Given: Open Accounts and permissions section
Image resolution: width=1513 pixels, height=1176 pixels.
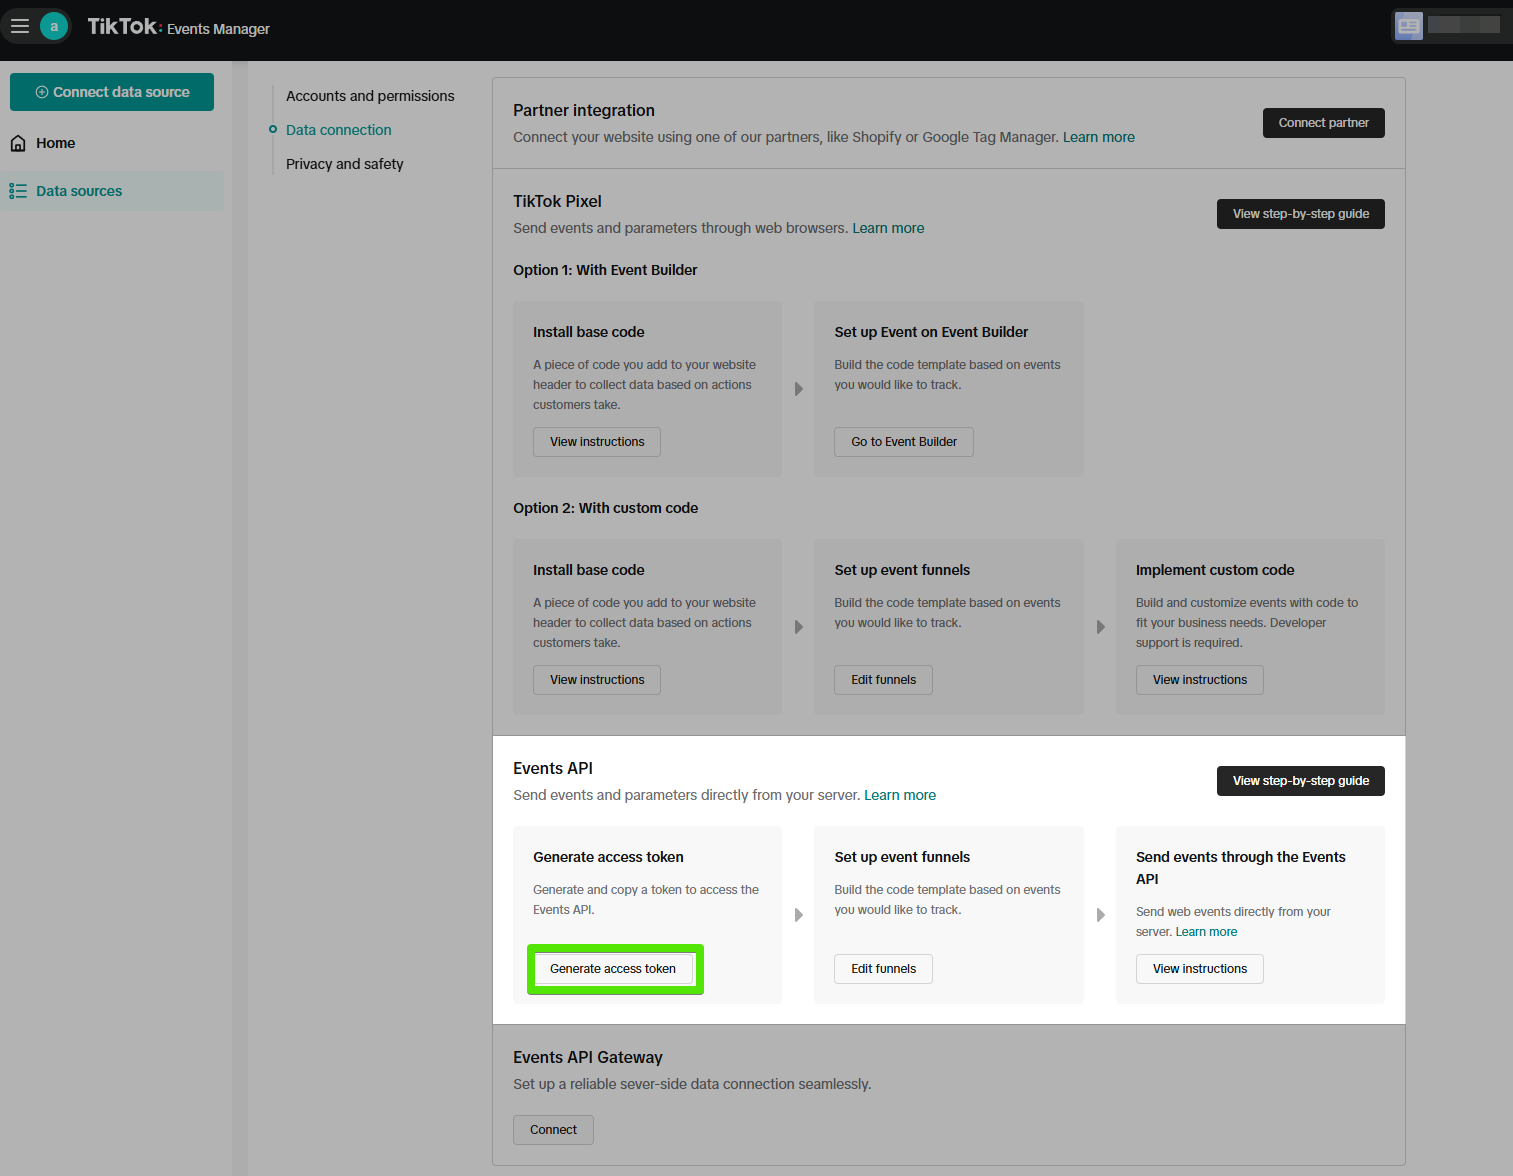Looking at the screenshot, I should pyautogui.click(x=370, y=96).
